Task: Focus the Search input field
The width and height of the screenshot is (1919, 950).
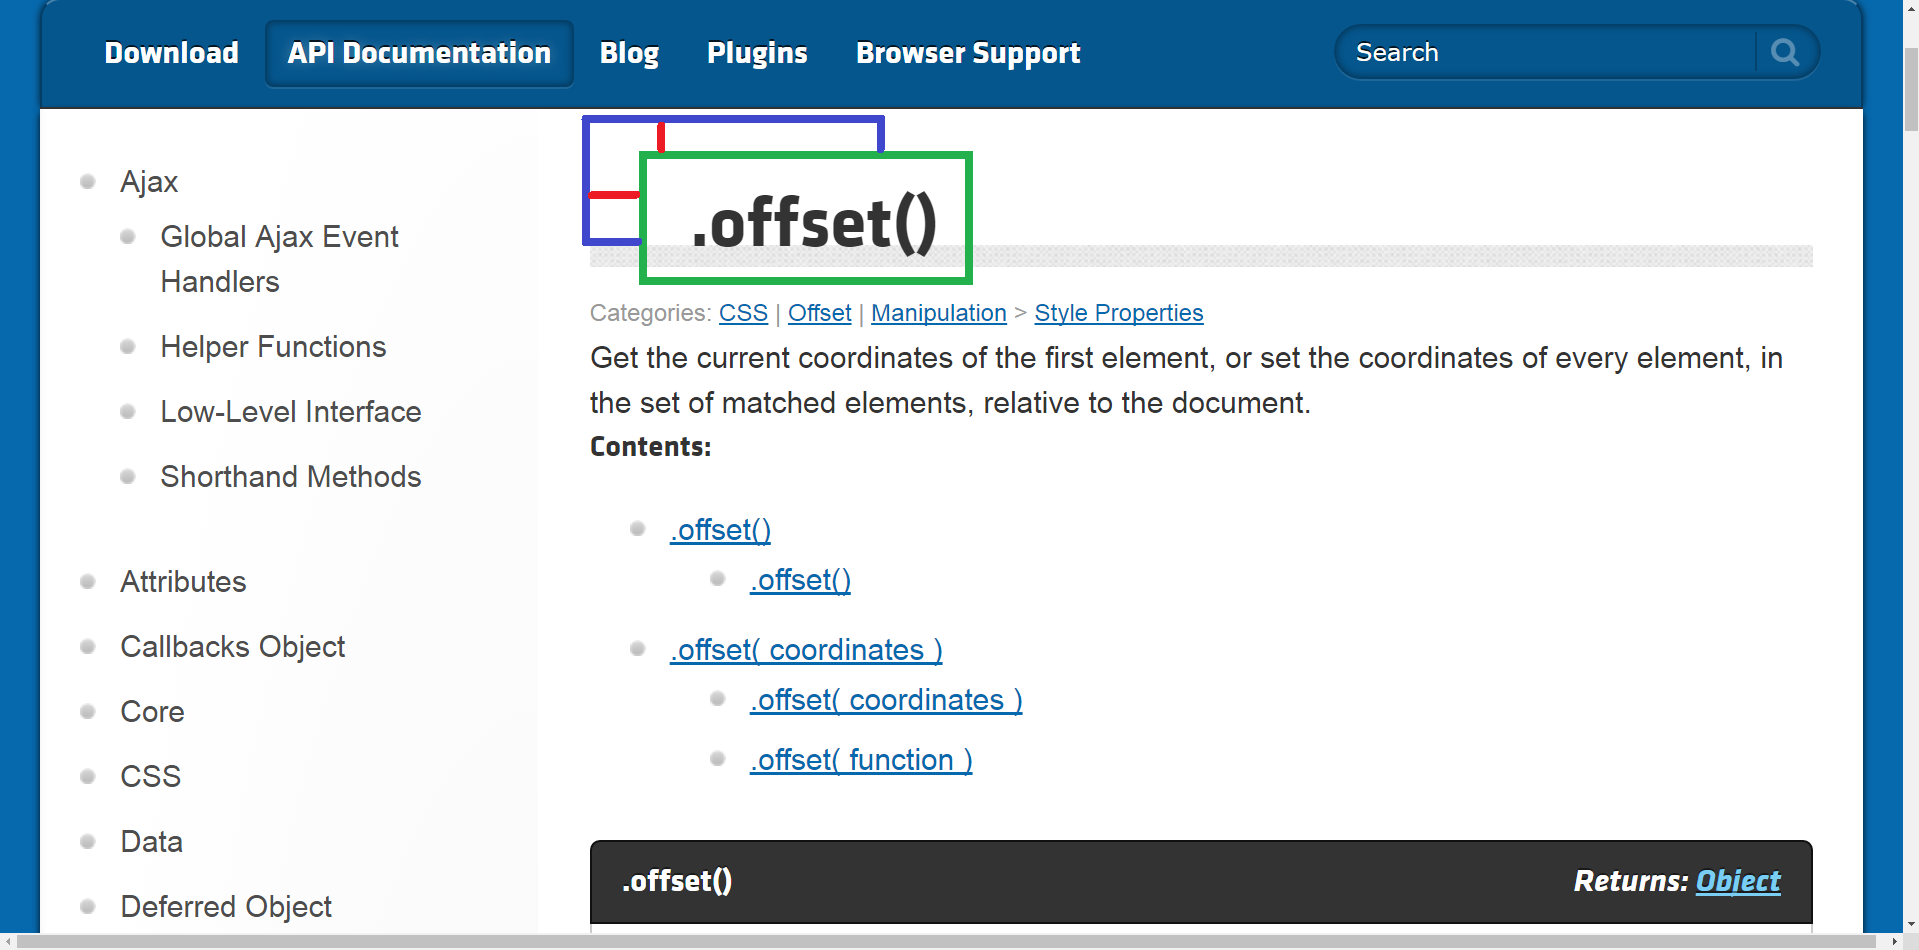Action: pyautogui.click(x=1545, y=52)
